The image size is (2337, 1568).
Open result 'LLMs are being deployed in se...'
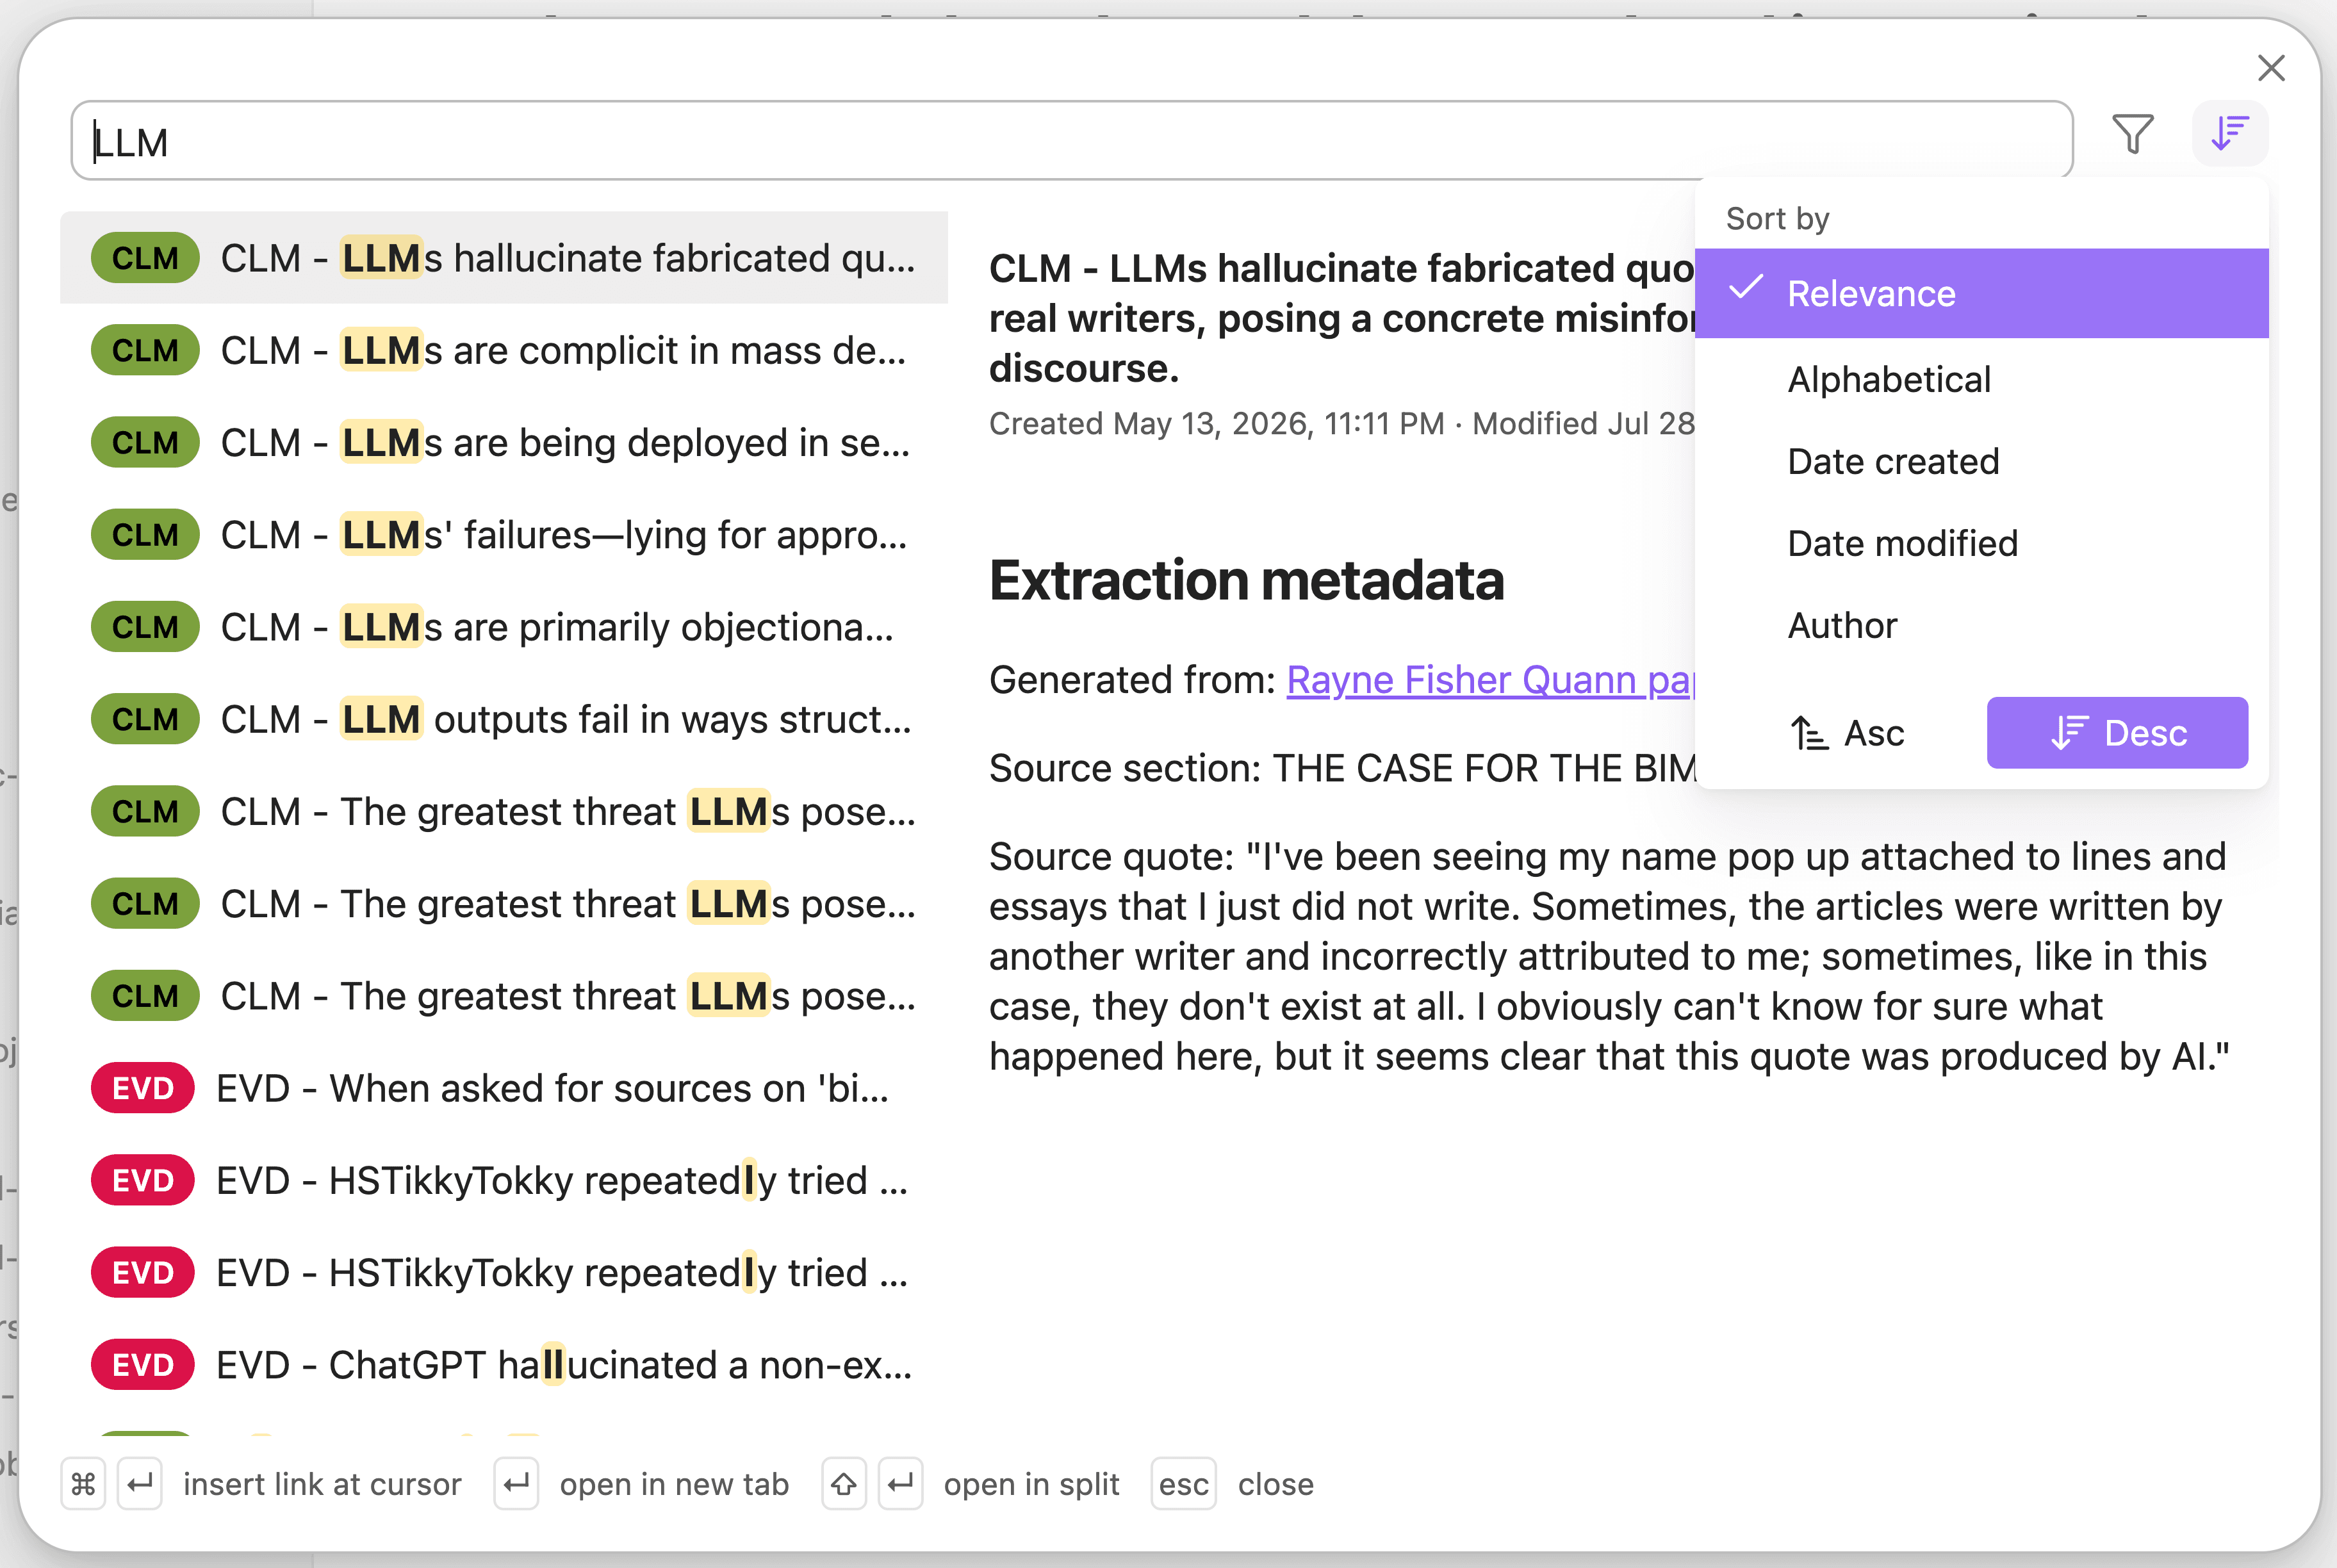coord(504,442)
